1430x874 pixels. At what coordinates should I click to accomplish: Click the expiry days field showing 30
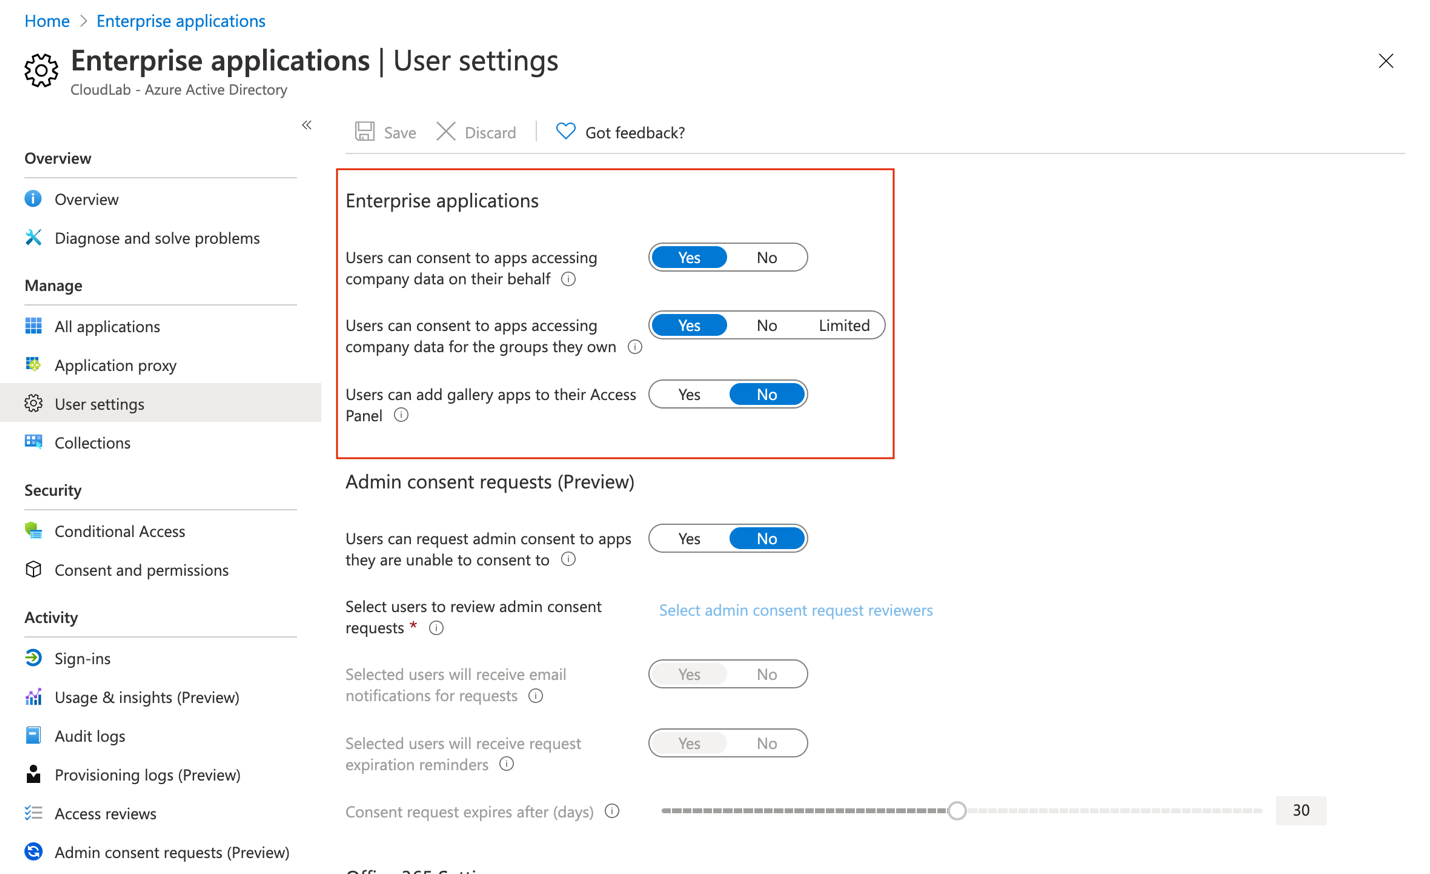tap(1301, 811)
